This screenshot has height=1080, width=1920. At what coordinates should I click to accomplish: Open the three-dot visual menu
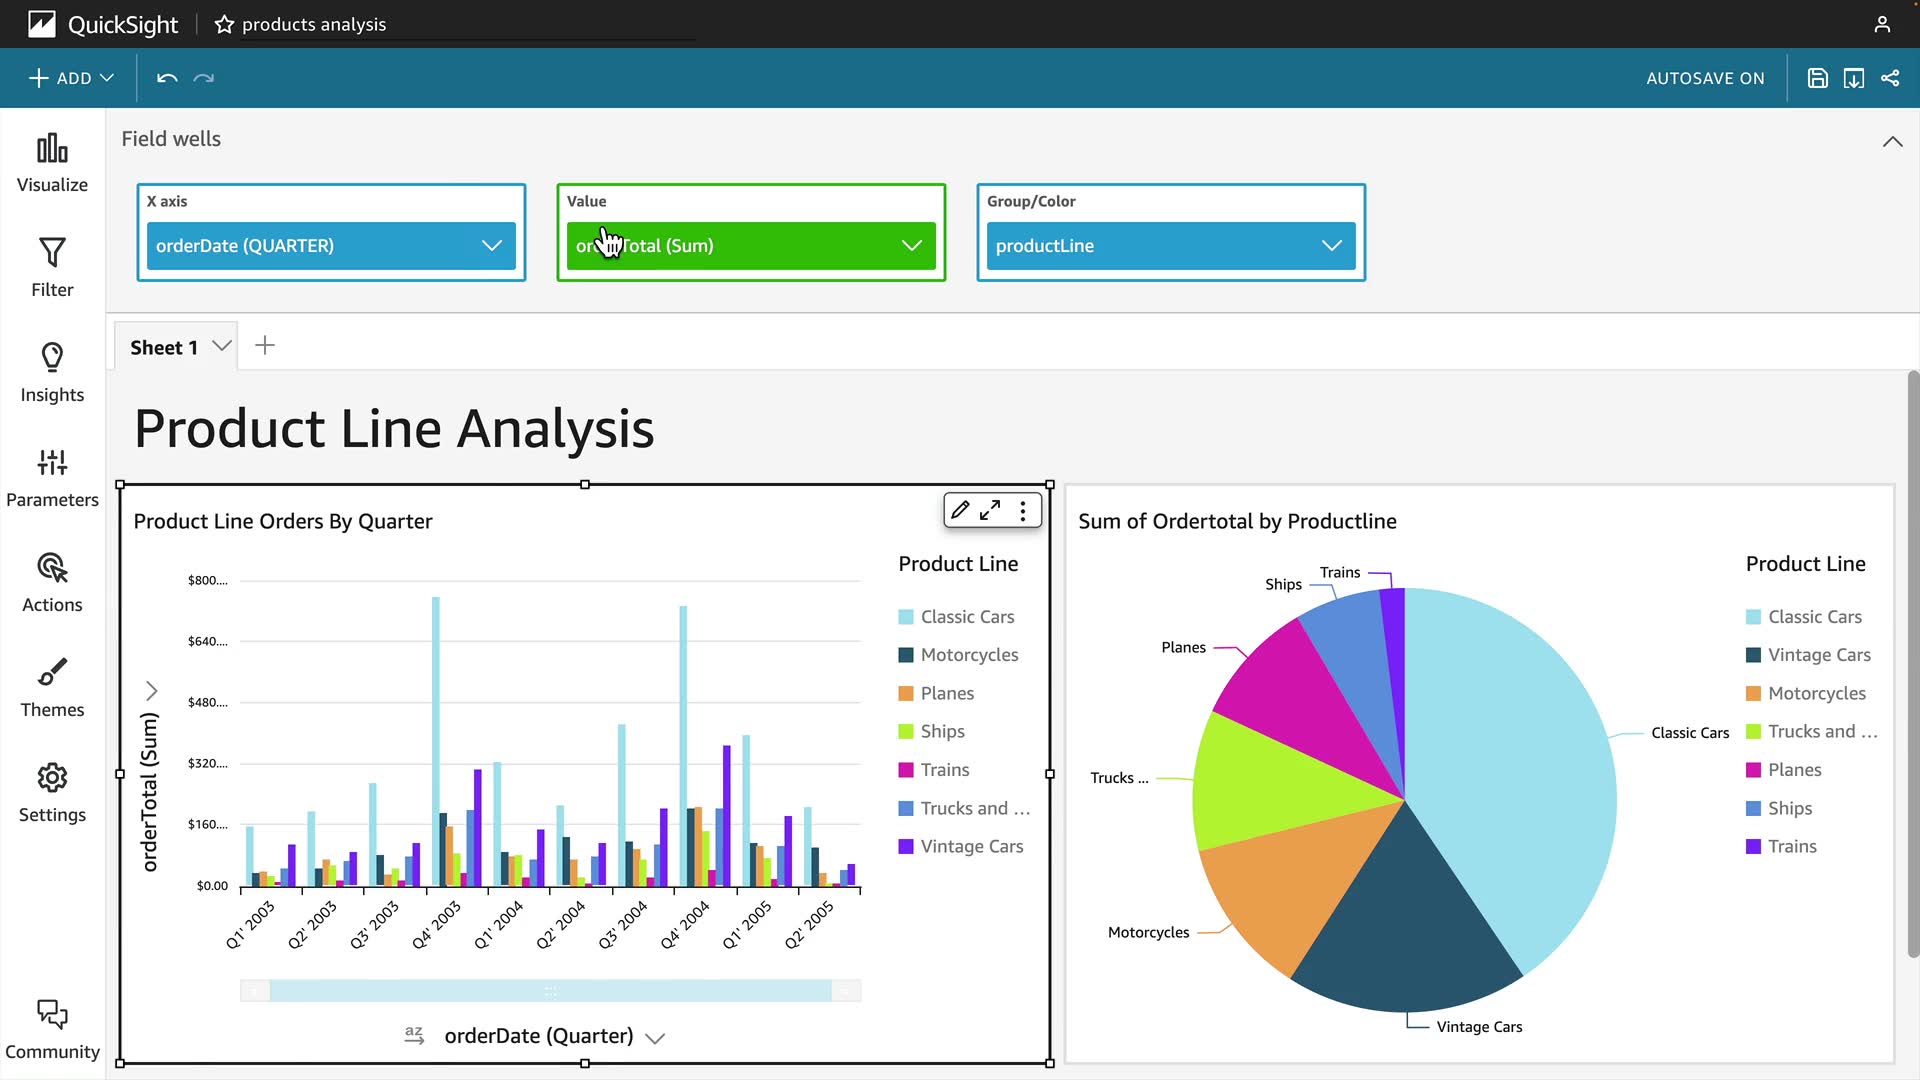tap(1022, 510)
